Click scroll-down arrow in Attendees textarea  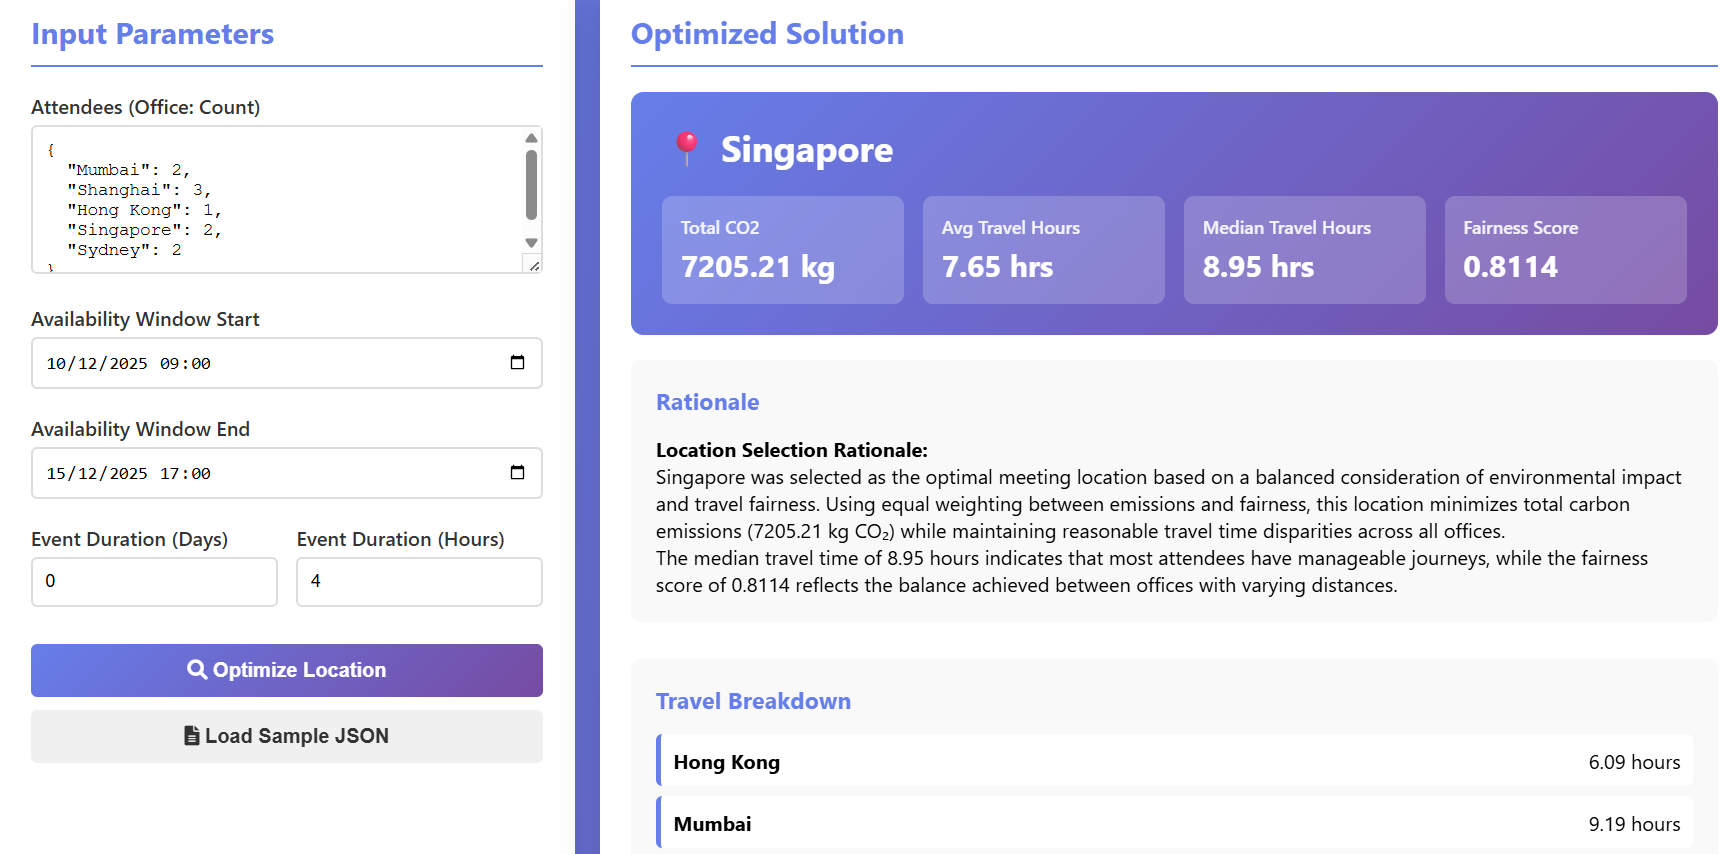pyautogui.click(x=532, y=243)
